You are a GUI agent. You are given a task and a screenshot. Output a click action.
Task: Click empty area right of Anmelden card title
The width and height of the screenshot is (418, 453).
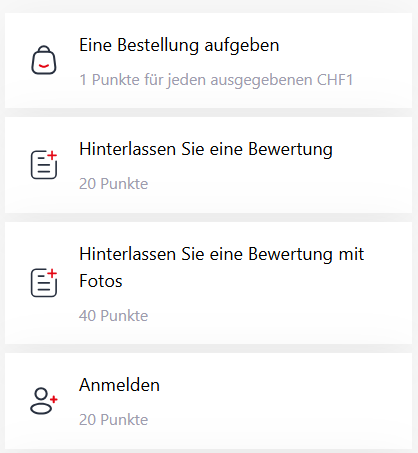[283, 385]
